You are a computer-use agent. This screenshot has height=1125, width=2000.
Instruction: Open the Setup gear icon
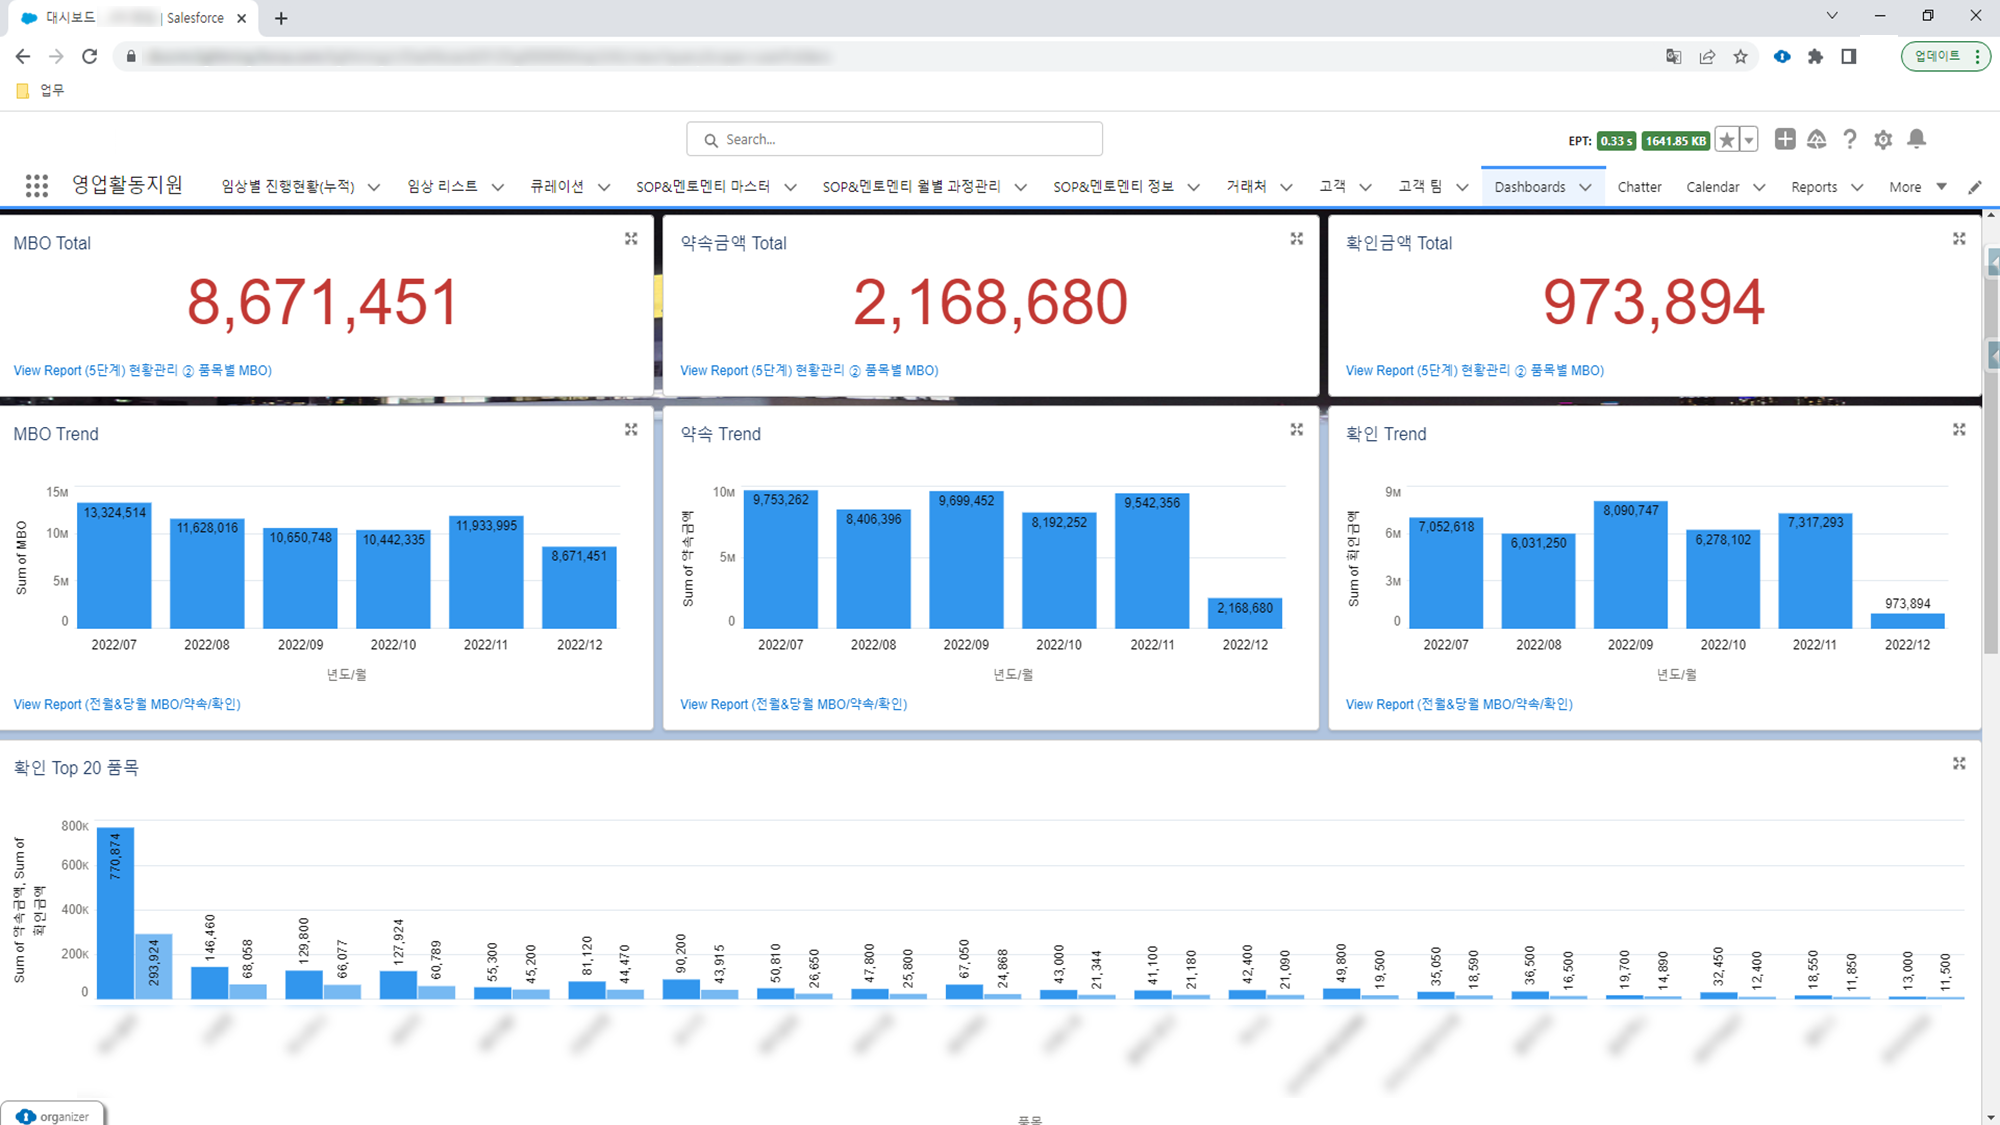click(x=1883, y=139)
